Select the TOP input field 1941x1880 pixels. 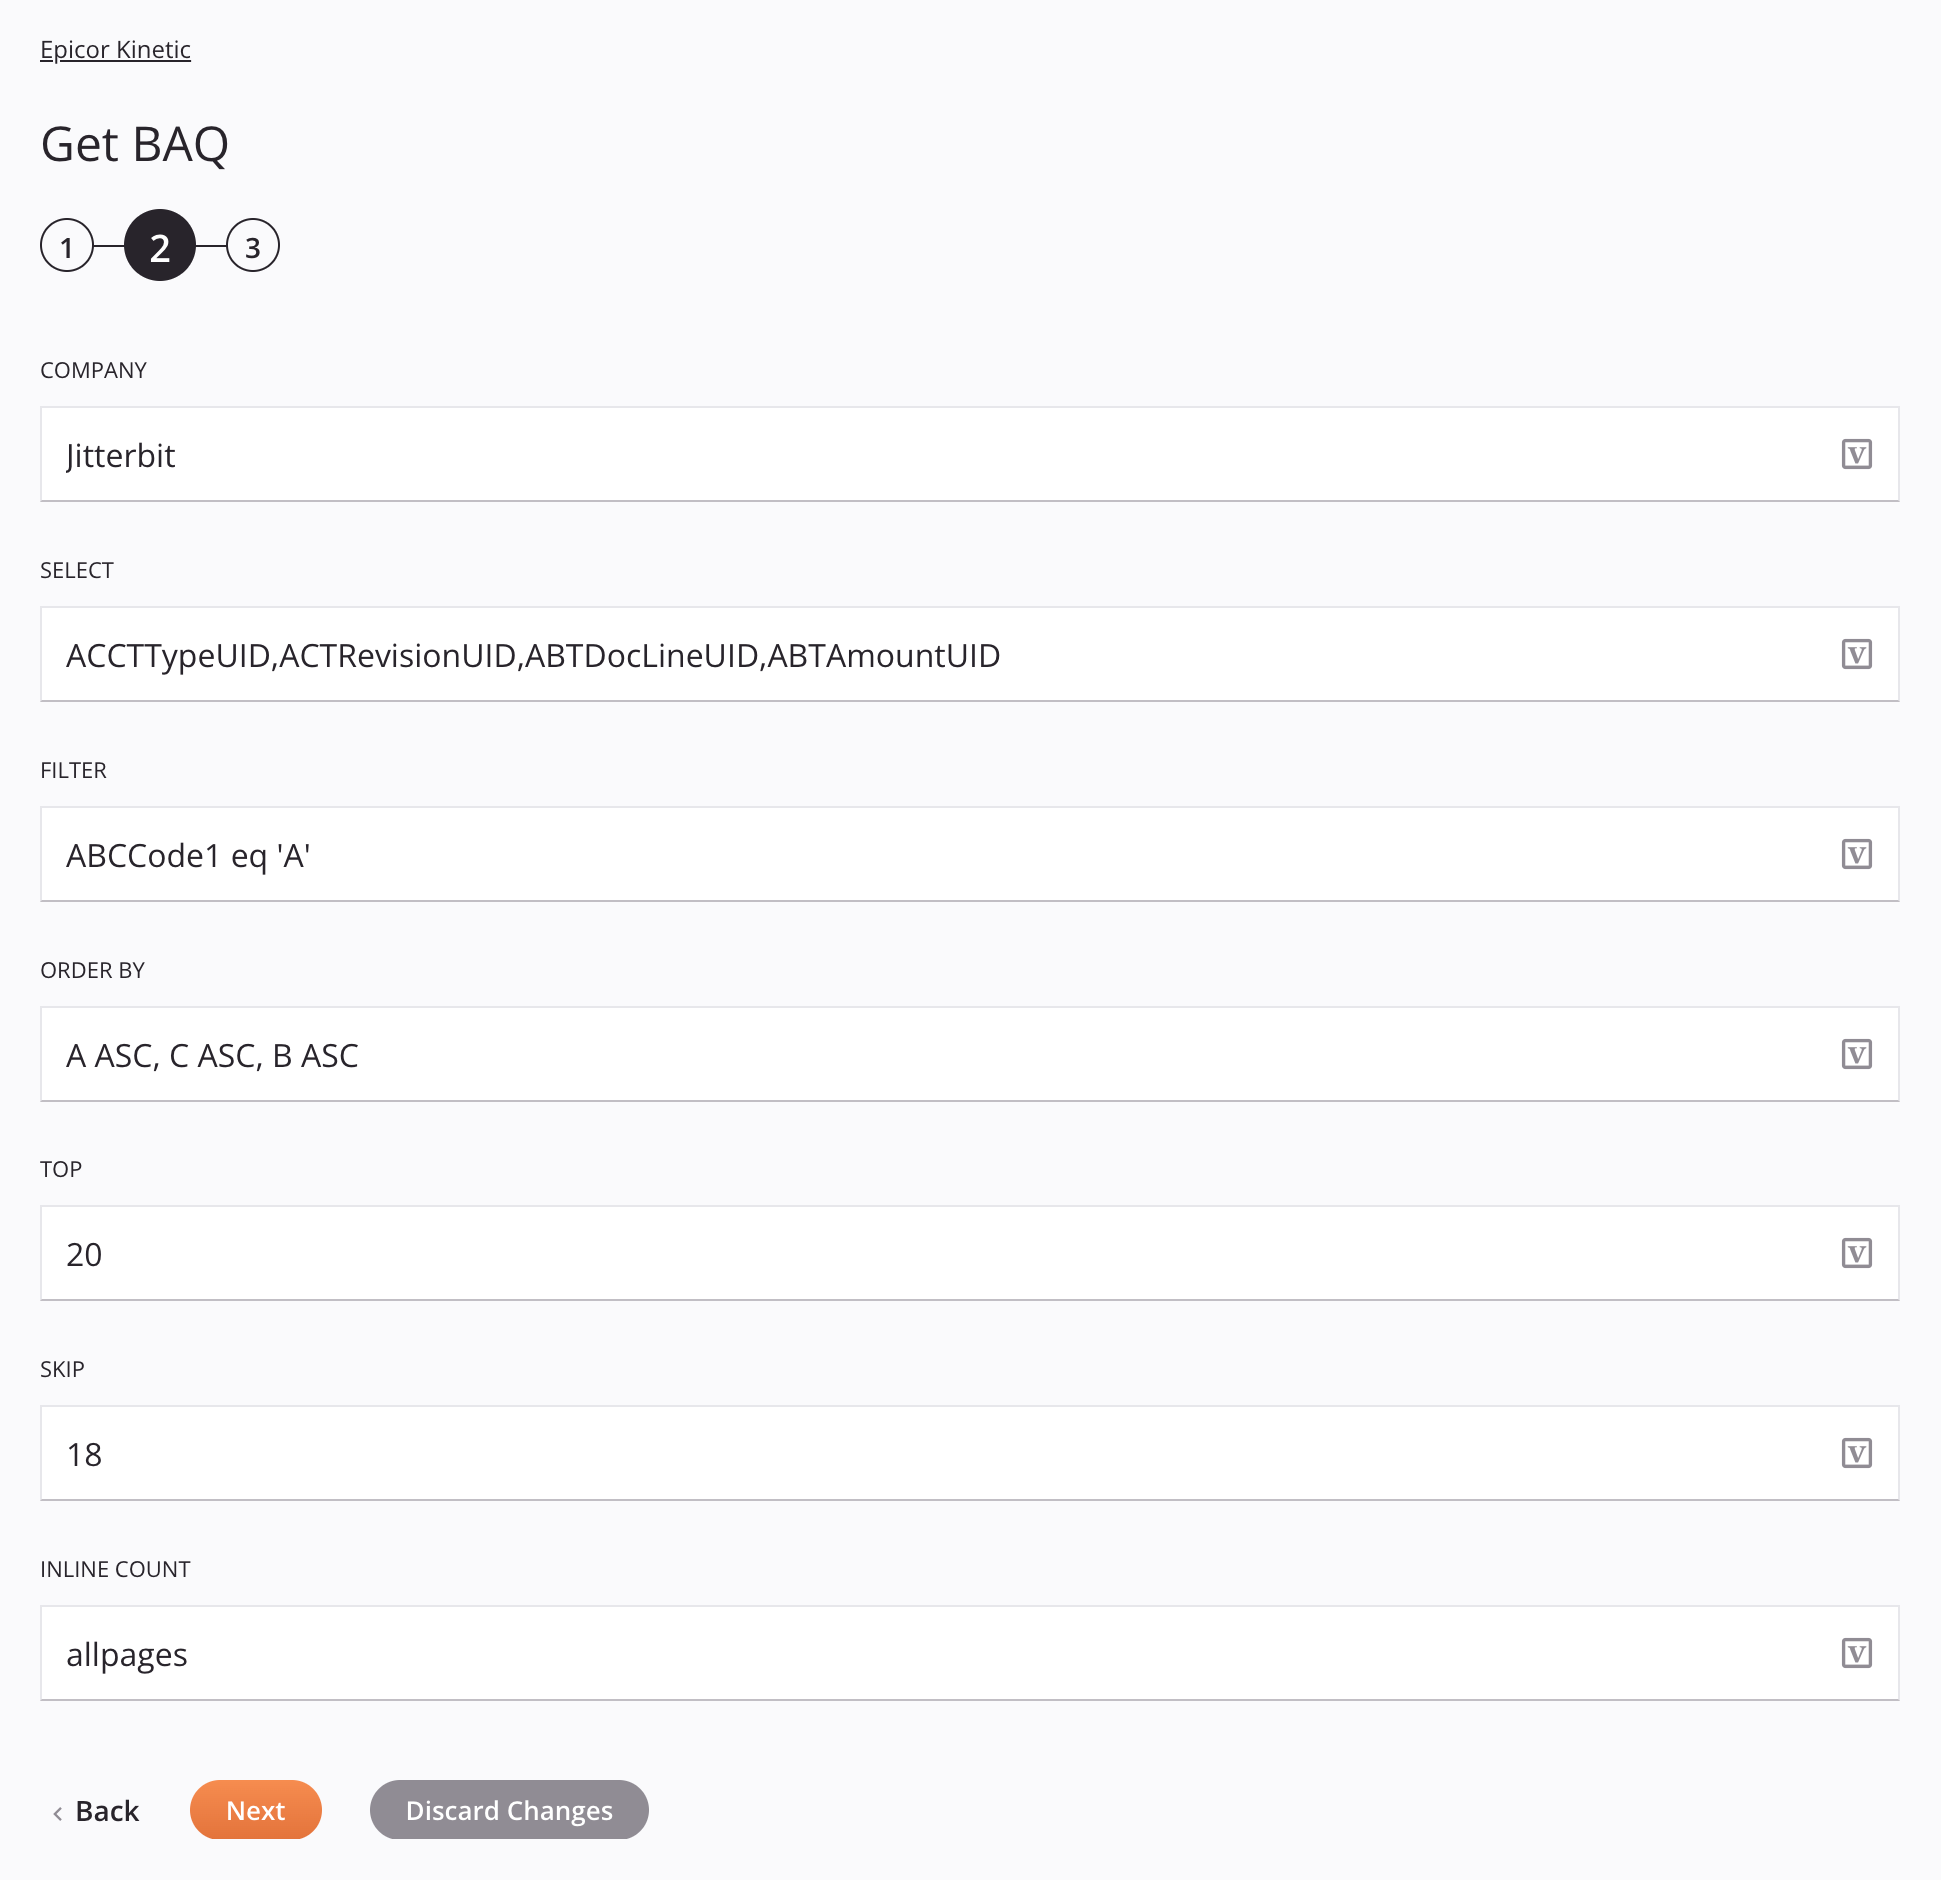tap(969, 1253)
